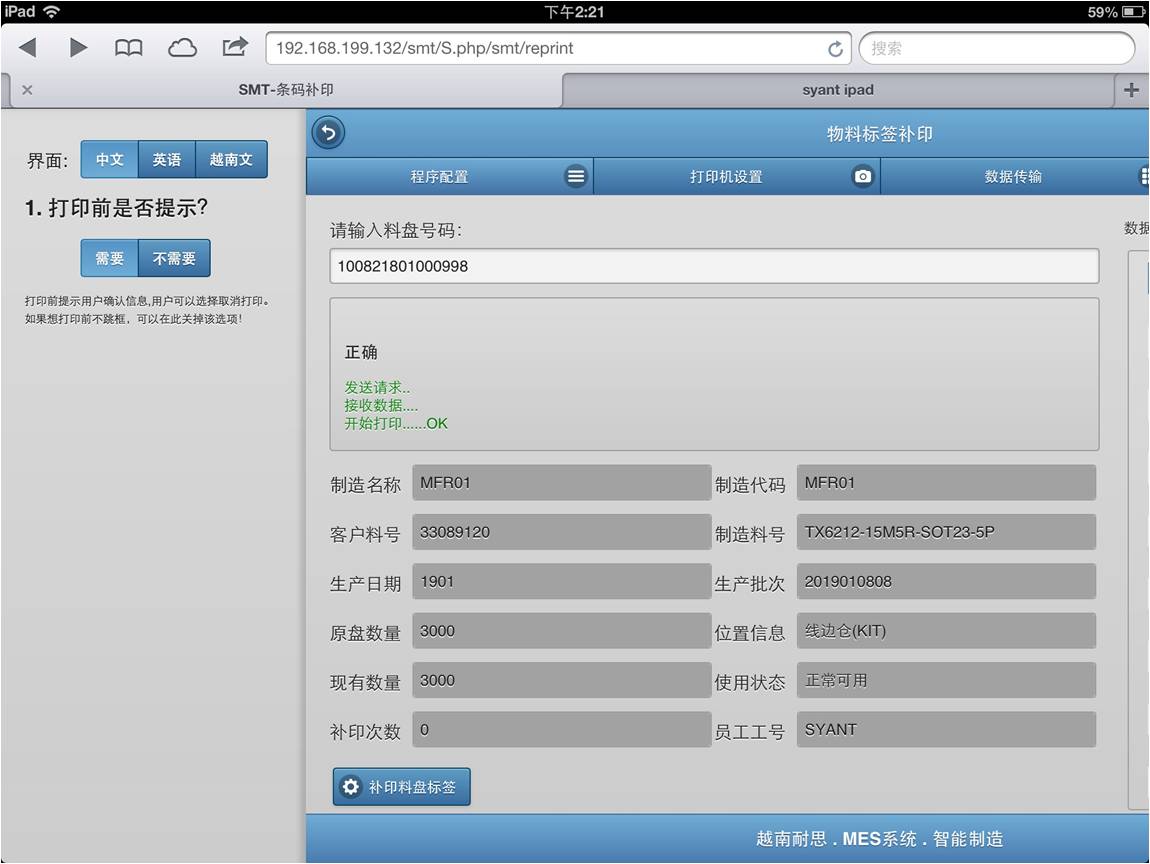The width and height of the screenshot is (1150, 864).
Task: Switch to the syant ipad tab
Action: [x=838, y=90]
